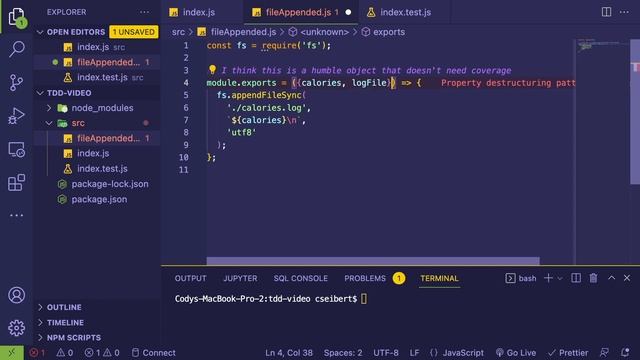Switch to the index.js editor tab
Viewport: 640px width, 360px height.
(202, 12)
